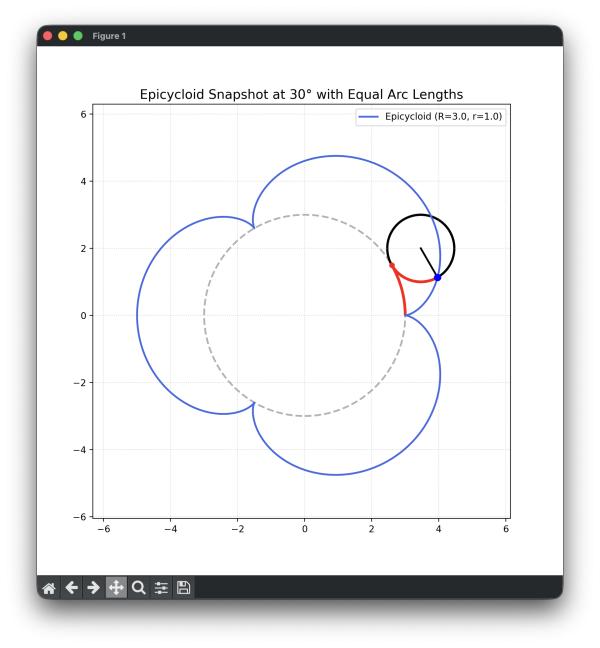Click the red contact point on the dashed circle
The image size is (600, 648).
pyautogui.click(x=392, y=265)
